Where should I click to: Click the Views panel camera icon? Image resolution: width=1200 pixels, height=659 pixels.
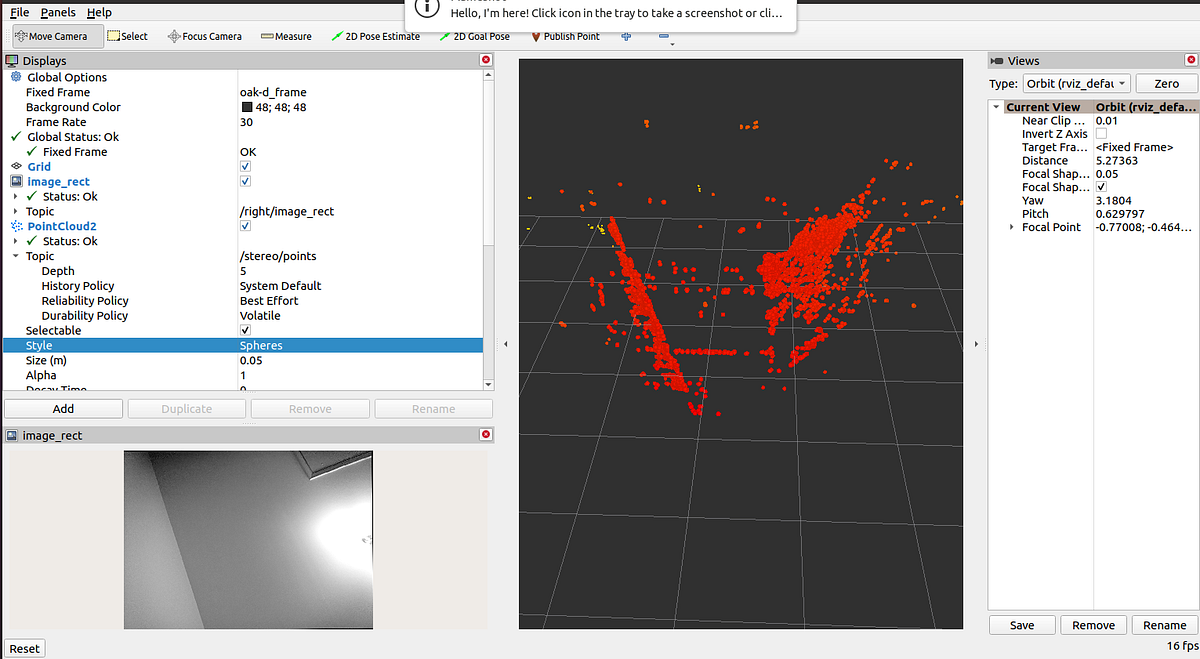[x=997, y=61]
